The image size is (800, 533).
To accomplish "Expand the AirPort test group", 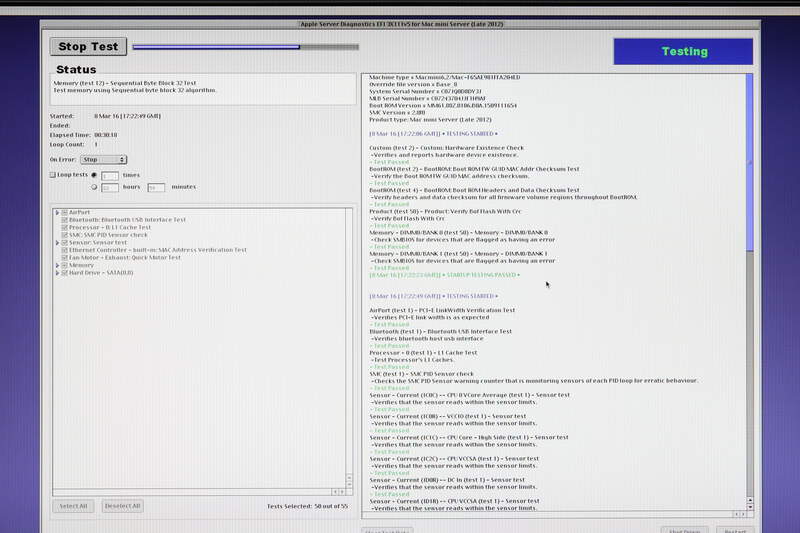I will coord(57,213).
